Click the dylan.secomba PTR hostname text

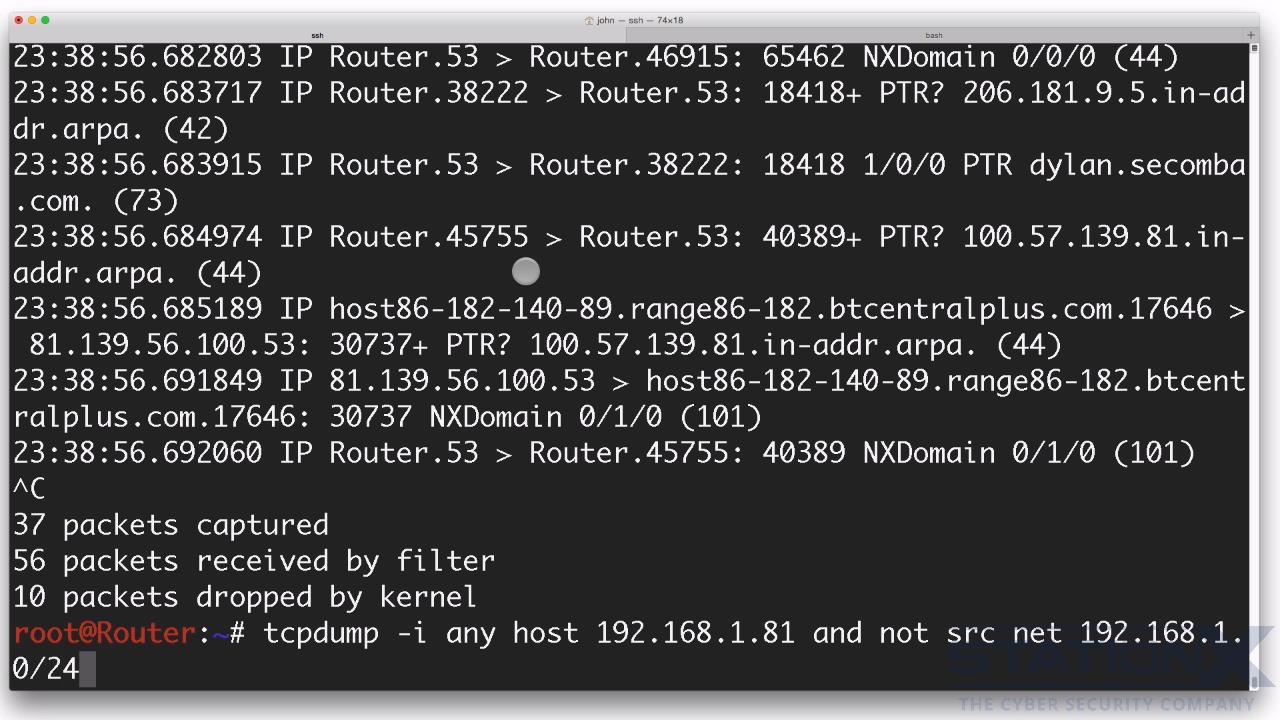pyautogui.click(x=1137, y=165)
